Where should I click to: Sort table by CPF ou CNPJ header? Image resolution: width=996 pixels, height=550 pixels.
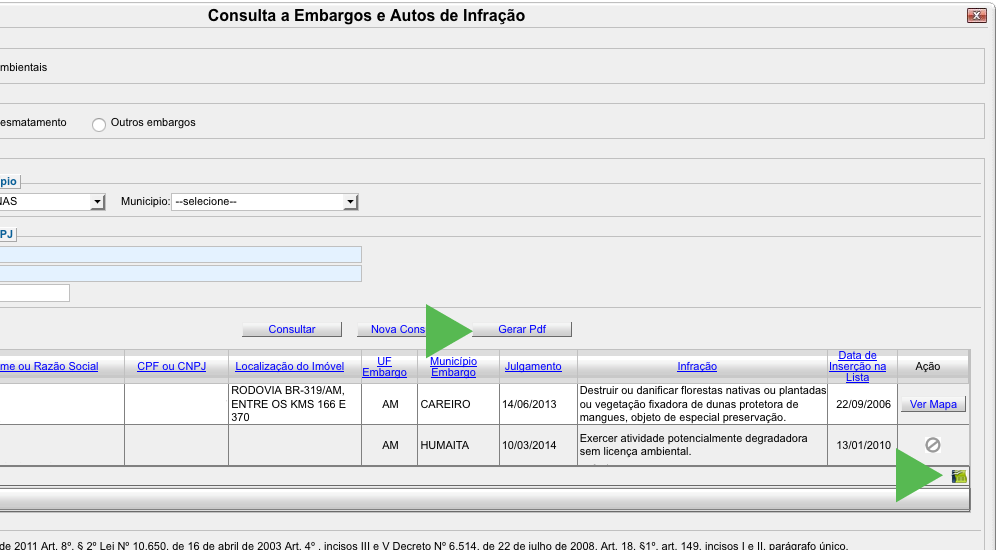point(171,366)
